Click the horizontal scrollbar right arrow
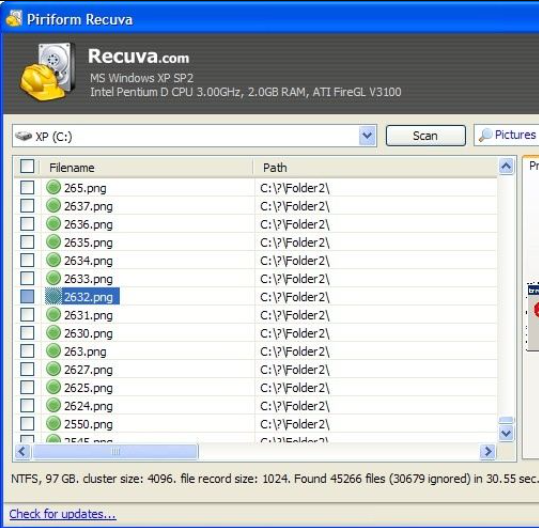The height and width of the screenshot is (528, 539). pos(487,451)
